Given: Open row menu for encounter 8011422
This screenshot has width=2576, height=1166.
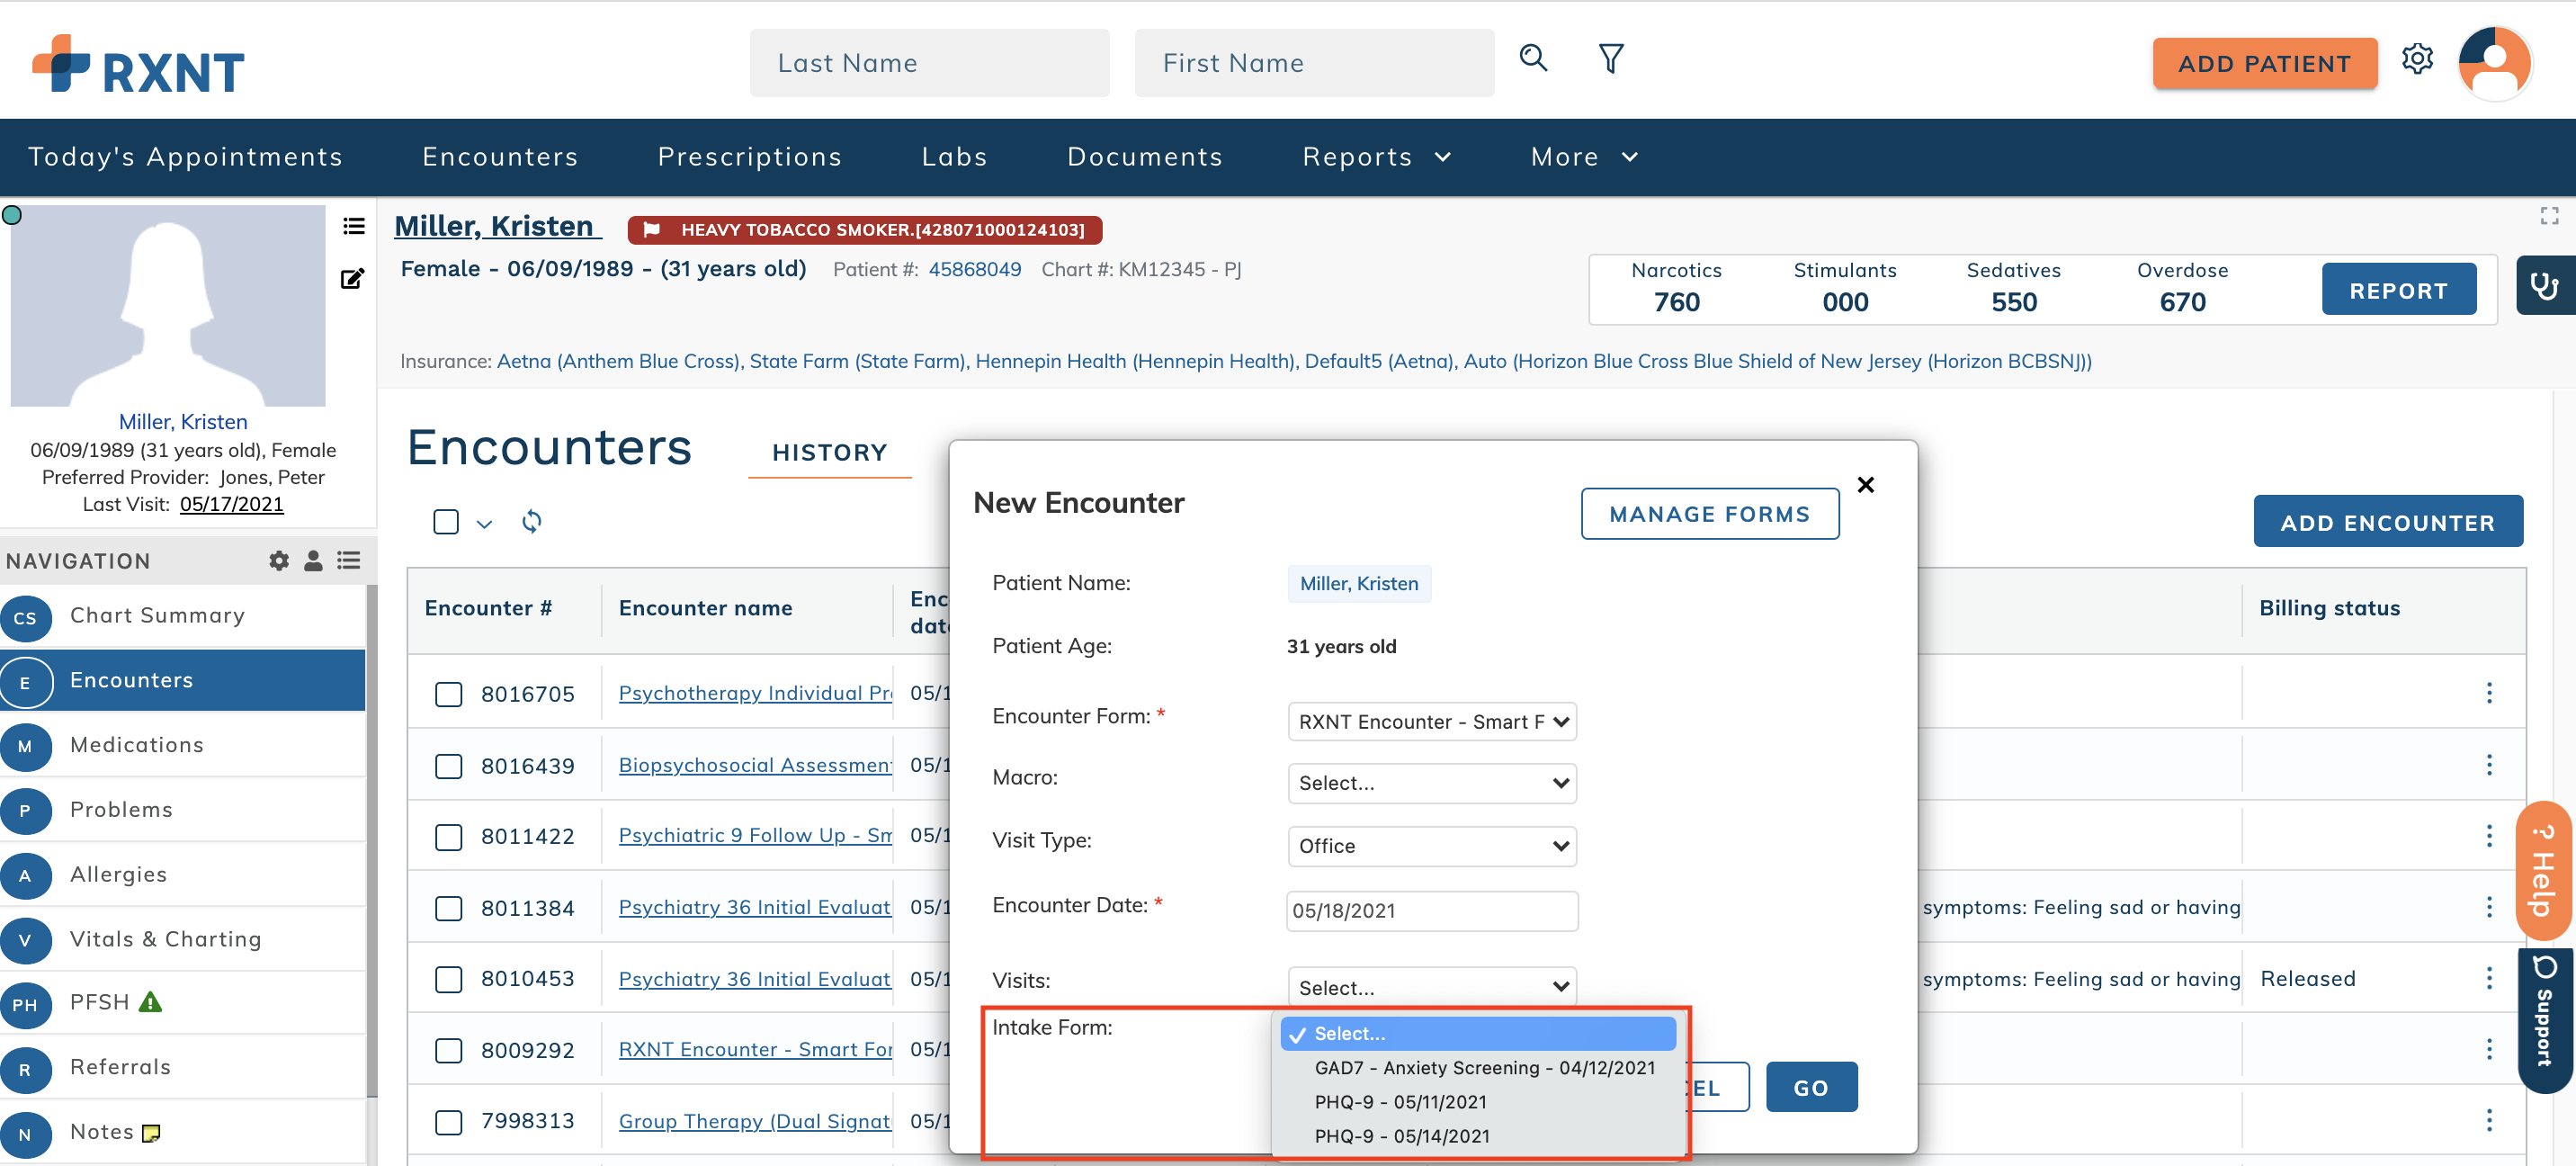Looking at the screenshot, I should [x=2489, y=836].
